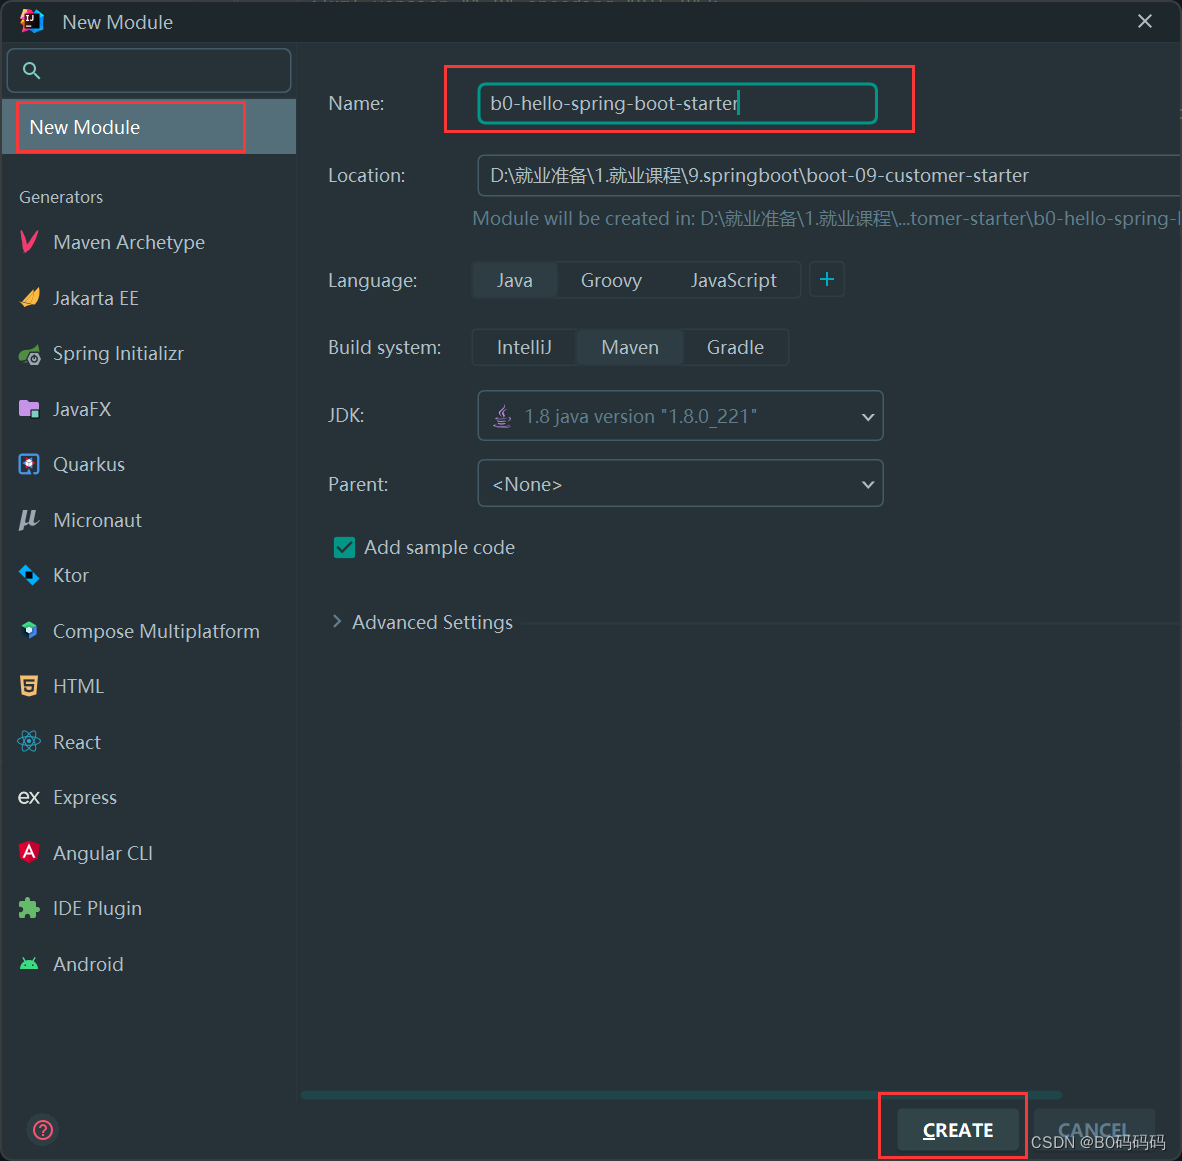This screenshot has width=1182, height=1161.
Task: Choose IntelliJ build system
Action: [525, 348]
